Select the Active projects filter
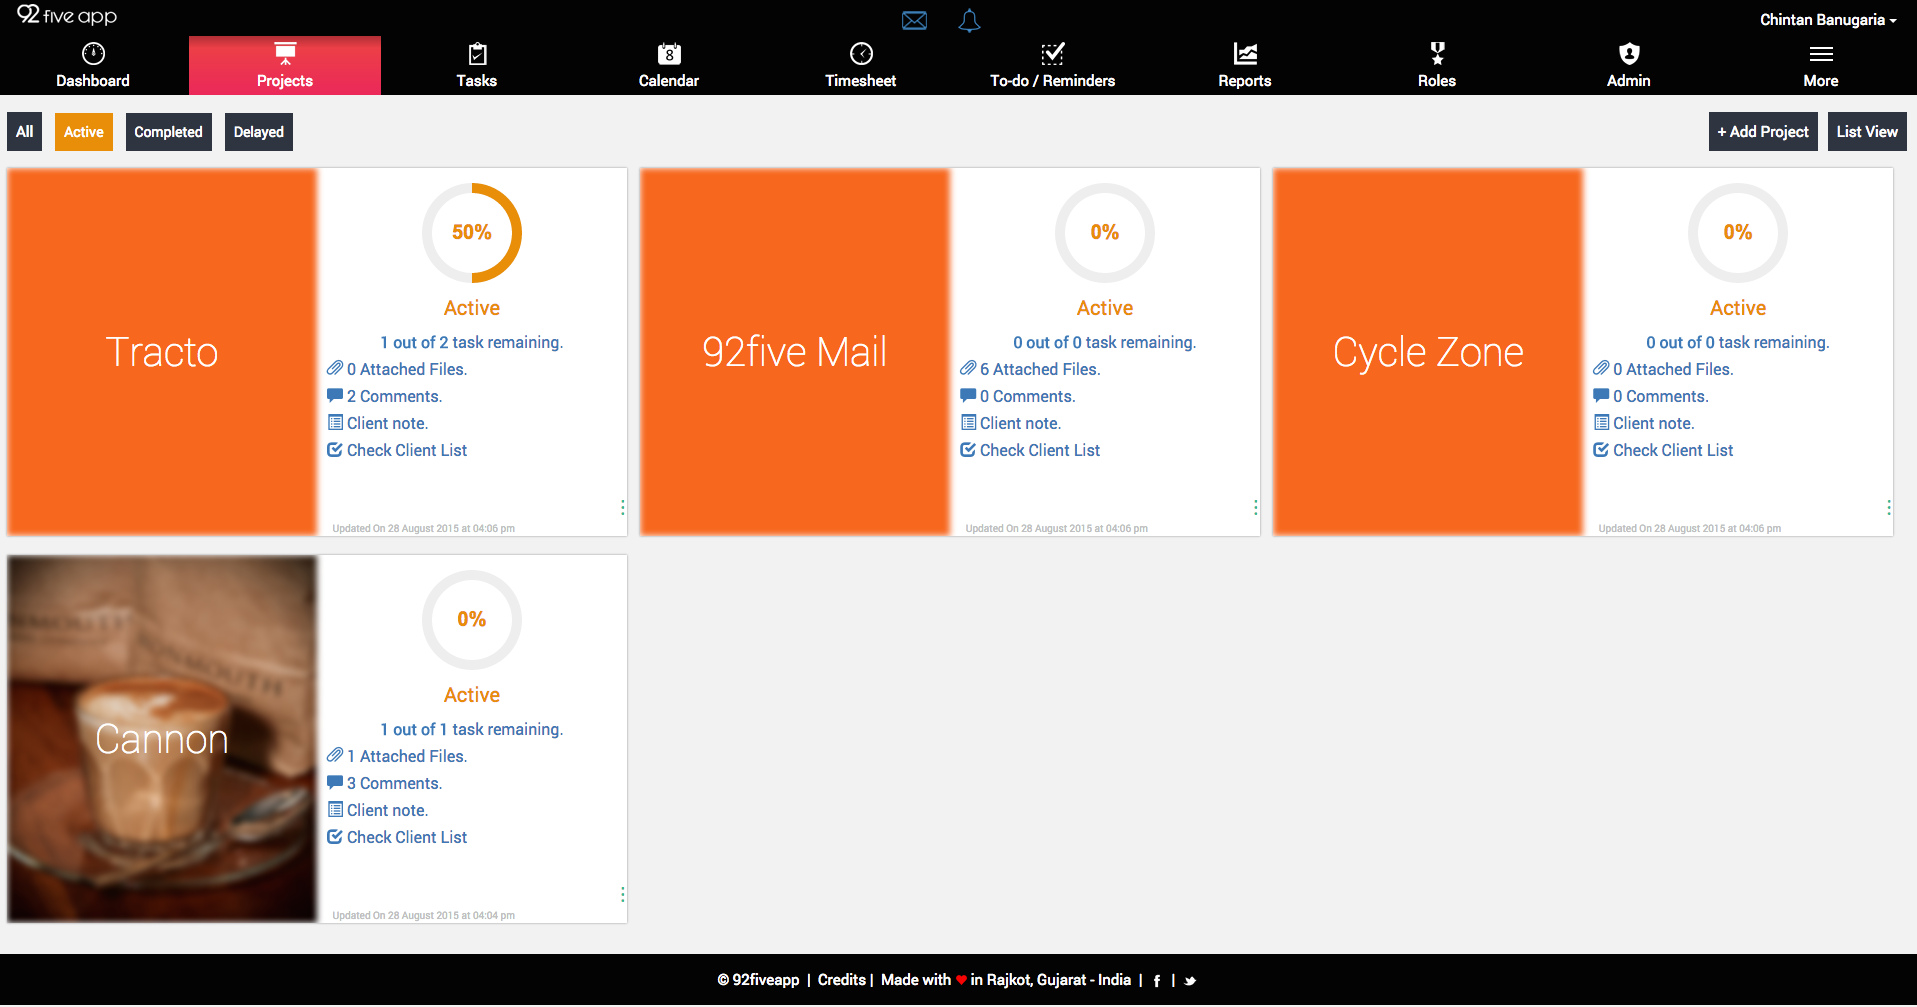The width and height of the screenshot is (1917, 1007). point(84,132)
